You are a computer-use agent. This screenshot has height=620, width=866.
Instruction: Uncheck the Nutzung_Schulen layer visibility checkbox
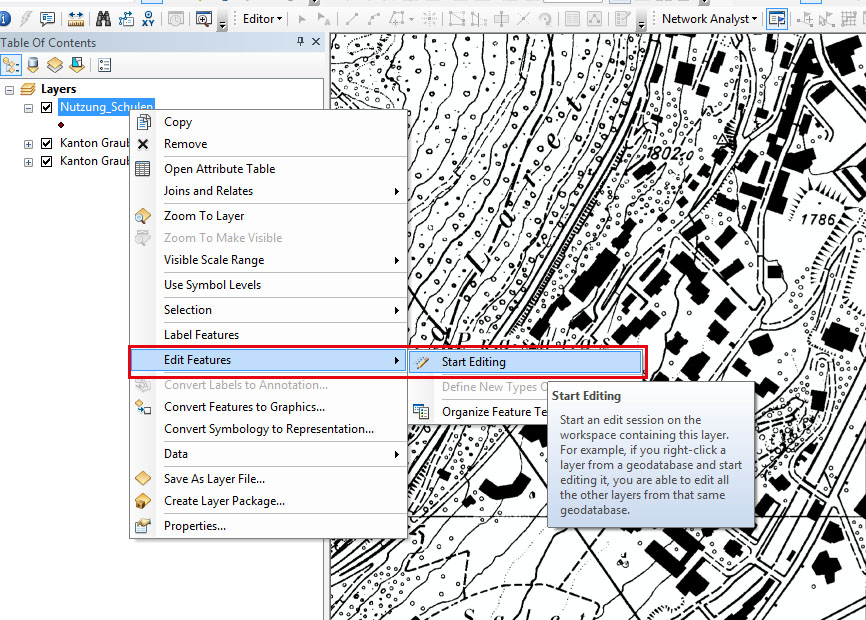[x=46, y=108]
